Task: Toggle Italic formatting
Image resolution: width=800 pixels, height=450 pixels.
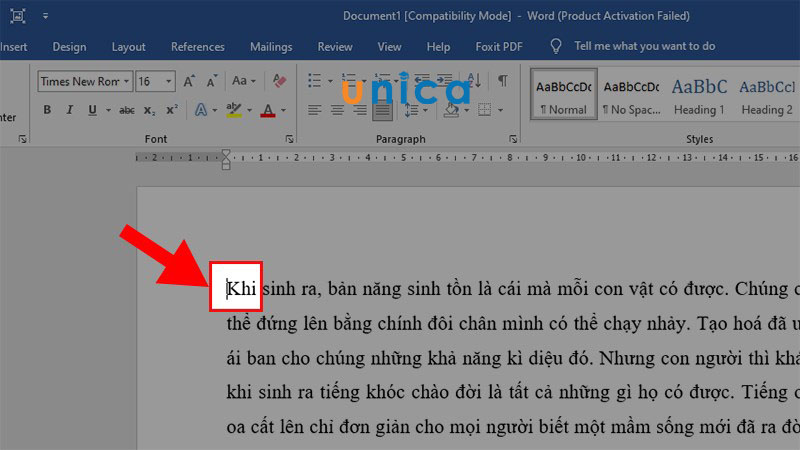Action: pos(69,110)
